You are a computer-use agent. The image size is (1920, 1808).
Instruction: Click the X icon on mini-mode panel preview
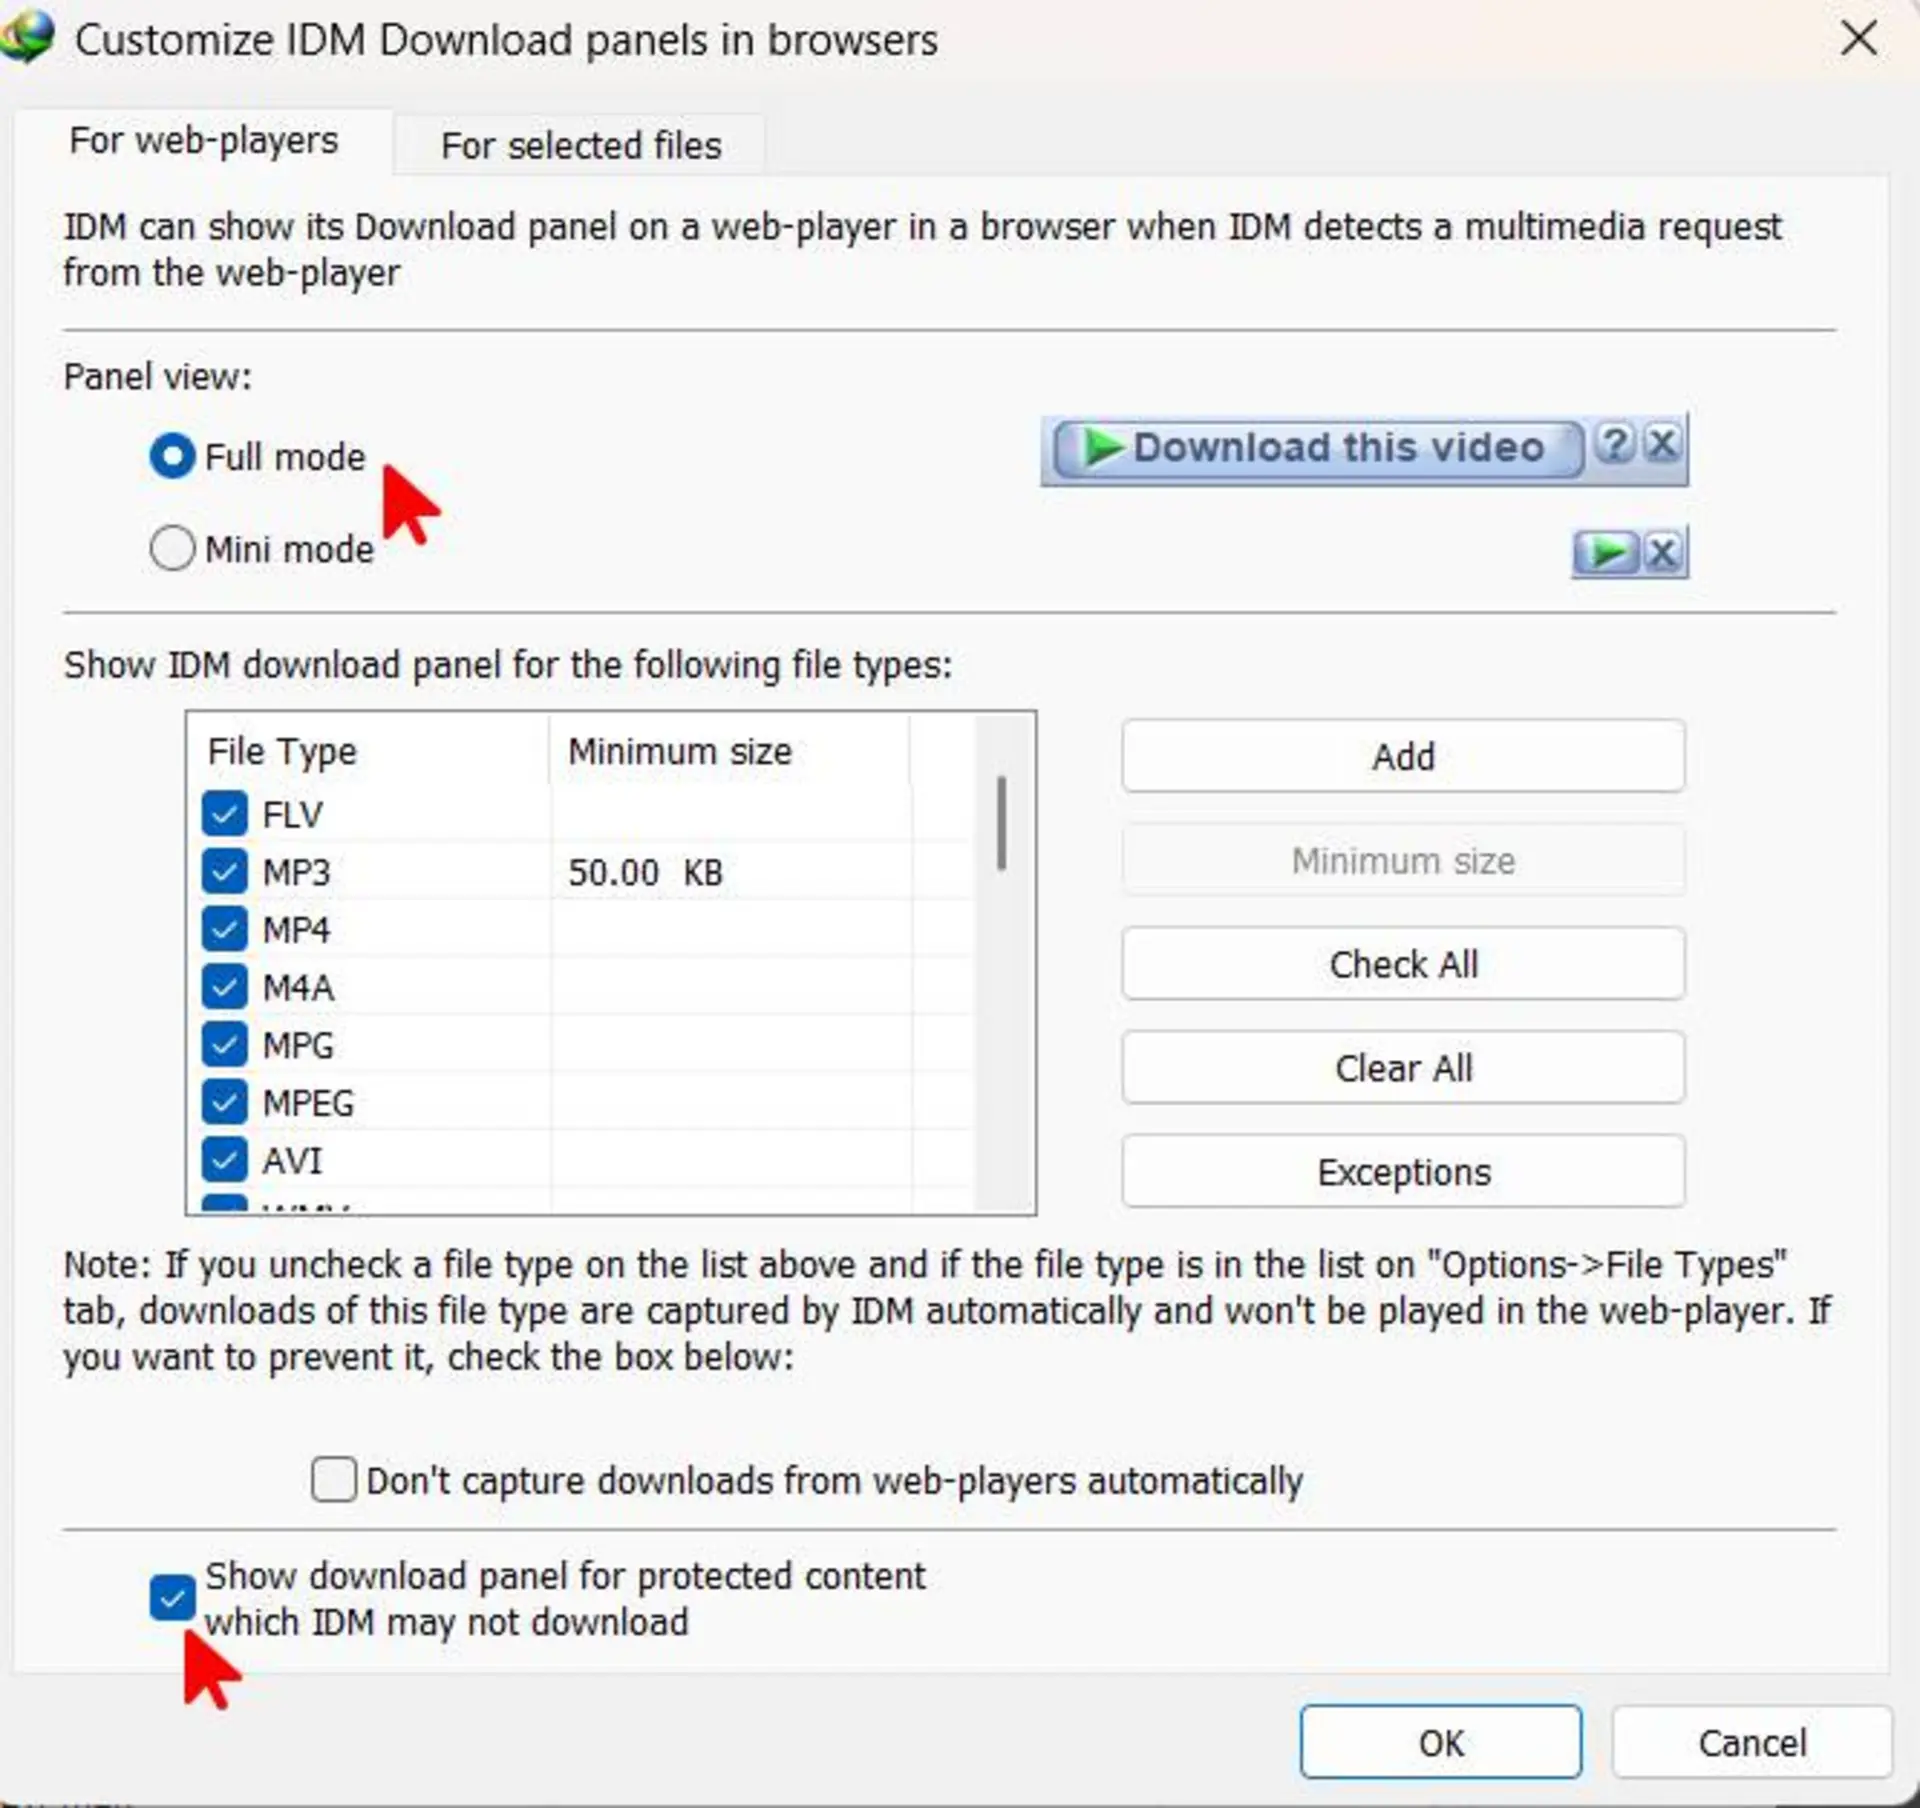(x=1663, y=553)
